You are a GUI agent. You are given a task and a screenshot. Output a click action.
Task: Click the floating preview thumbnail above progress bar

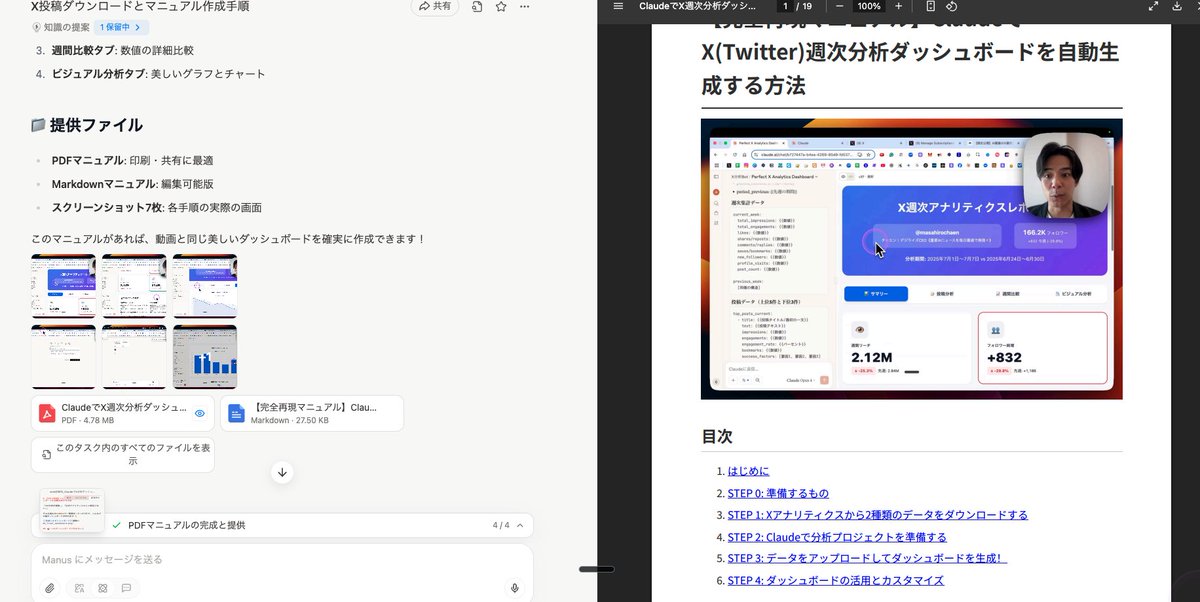coord(72,511)
